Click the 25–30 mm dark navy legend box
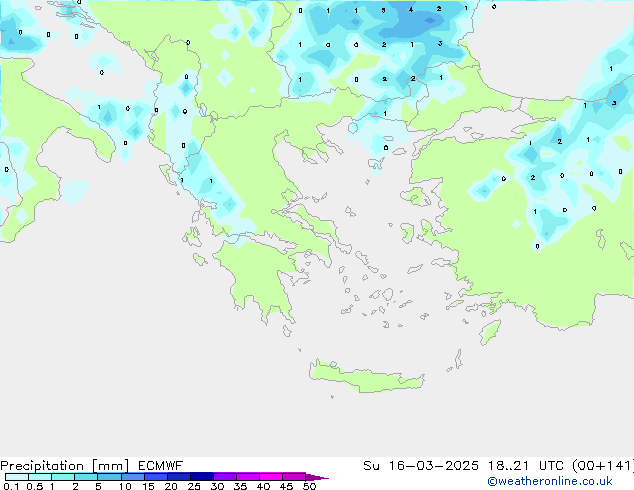This screenshot has height=490, width=634. click(x=202, y=477)
